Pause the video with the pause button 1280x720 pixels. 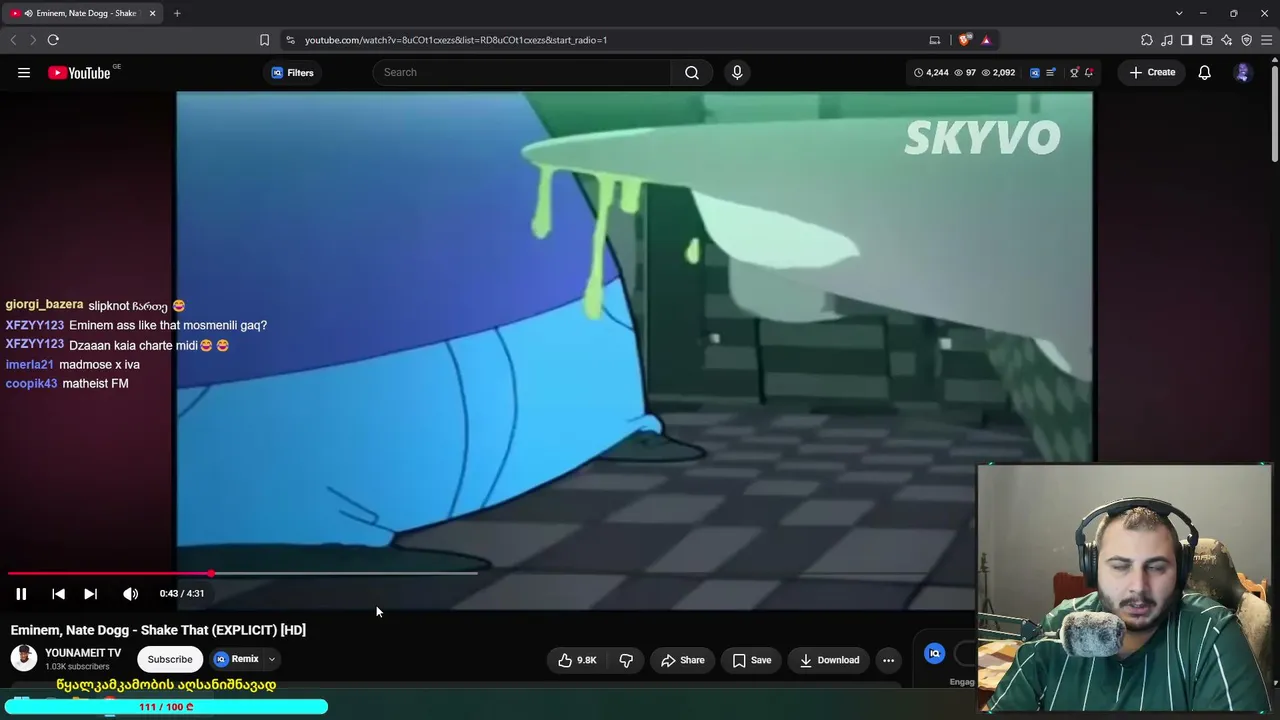[x=21, y=594]
